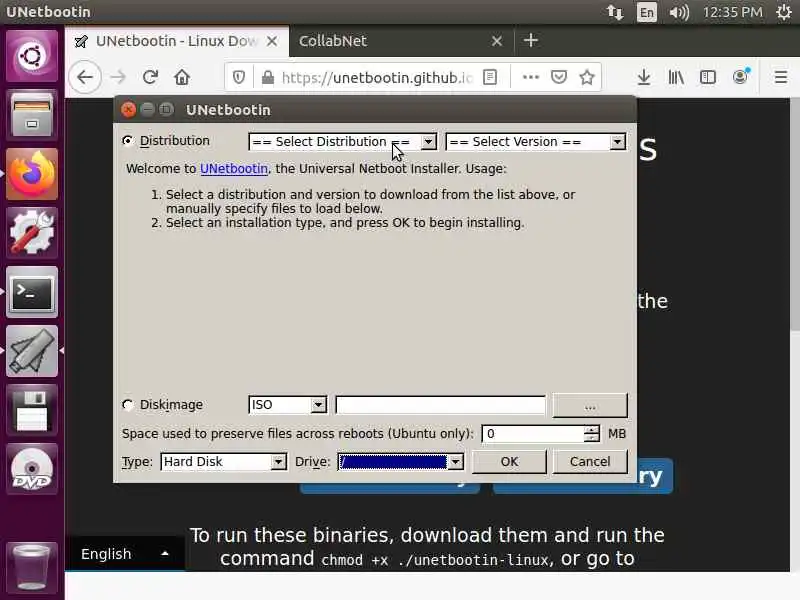Close the CollabNet tab
The height and width of the screenshot is (600, 800).
(x=496, y=41)
